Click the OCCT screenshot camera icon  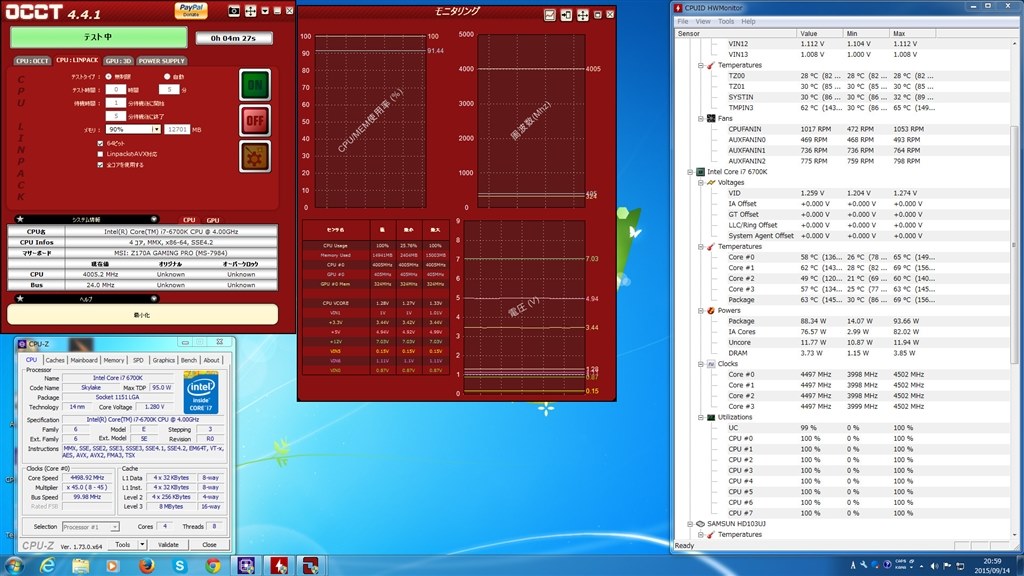(234, 11)
